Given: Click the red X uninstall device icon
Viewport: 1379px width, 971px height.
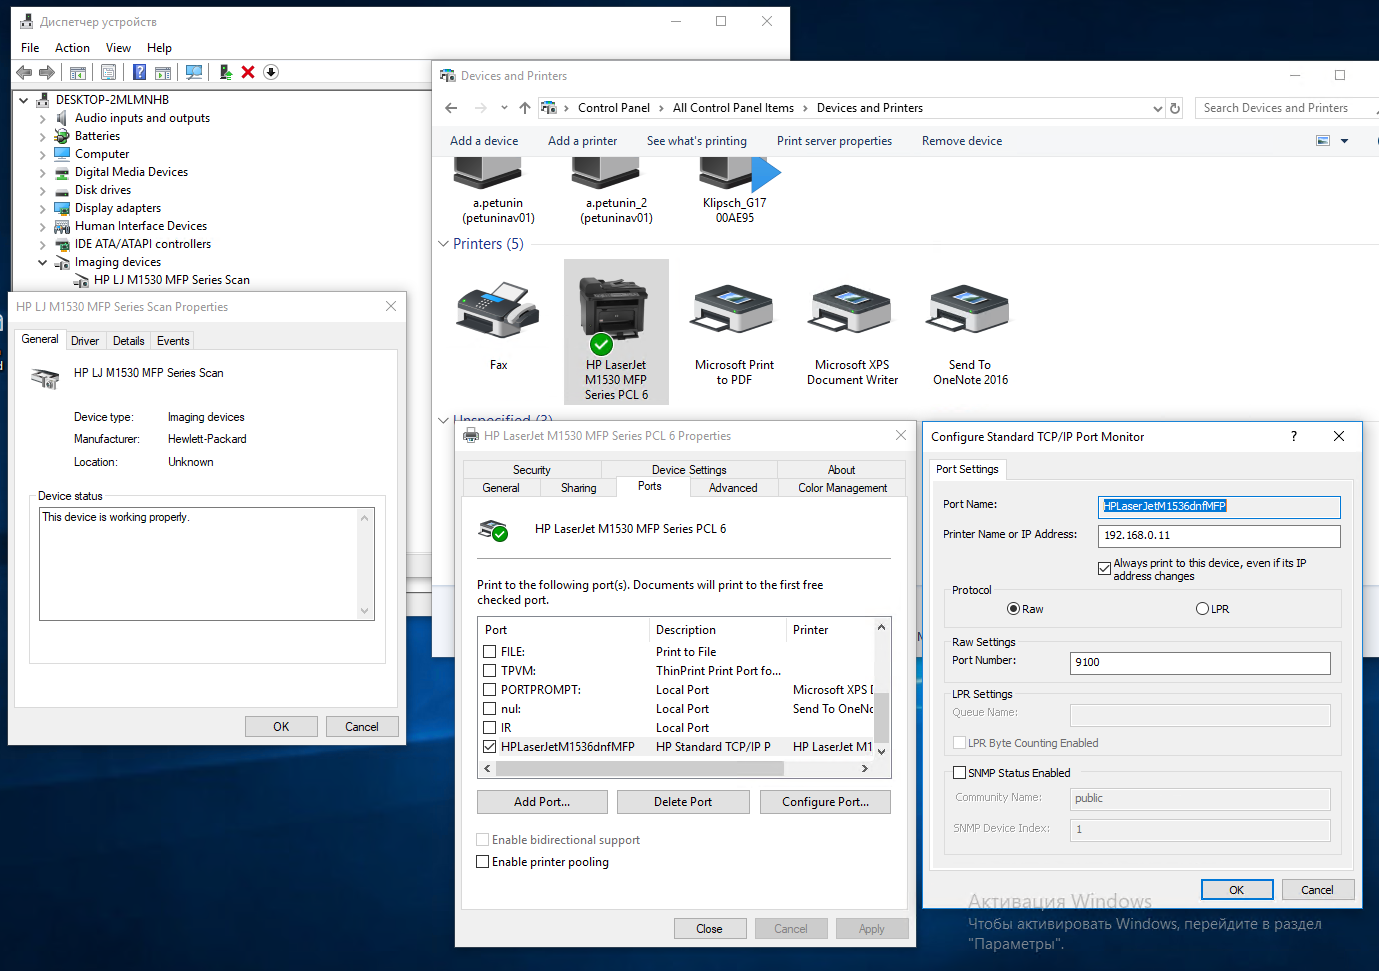Looking at the screenshot, I should pyautogui.click(x=248, y=72).
